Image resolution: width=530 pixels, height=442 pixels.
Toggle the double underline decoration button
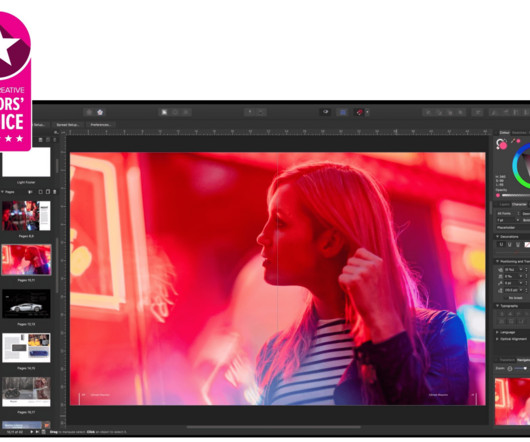tap(510, 245)
